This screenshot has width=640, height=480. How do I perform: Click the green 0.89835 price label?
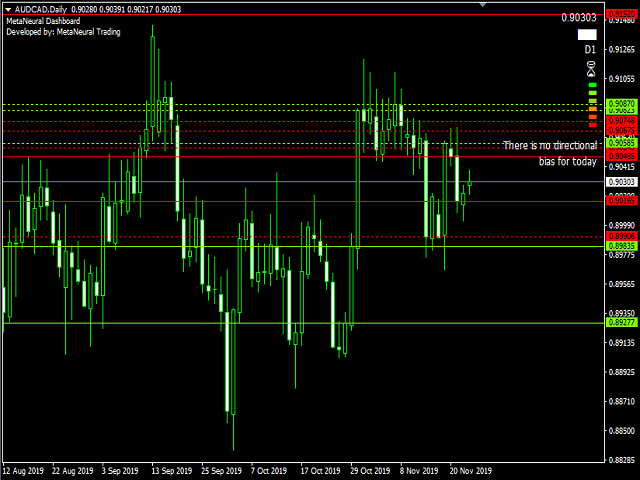click(x=622, y=246)
